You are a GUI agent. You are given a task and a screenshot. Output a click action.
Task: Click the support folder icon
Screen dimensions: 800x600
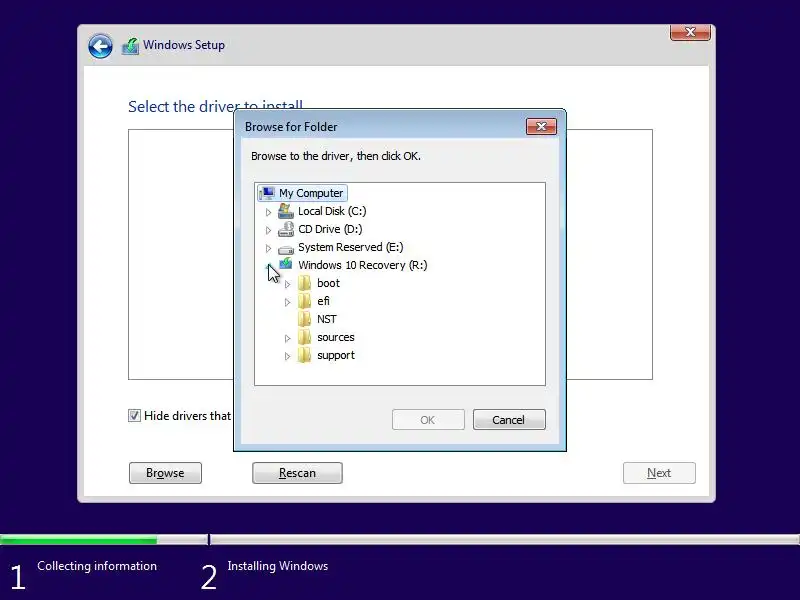[x=305, y=355]
